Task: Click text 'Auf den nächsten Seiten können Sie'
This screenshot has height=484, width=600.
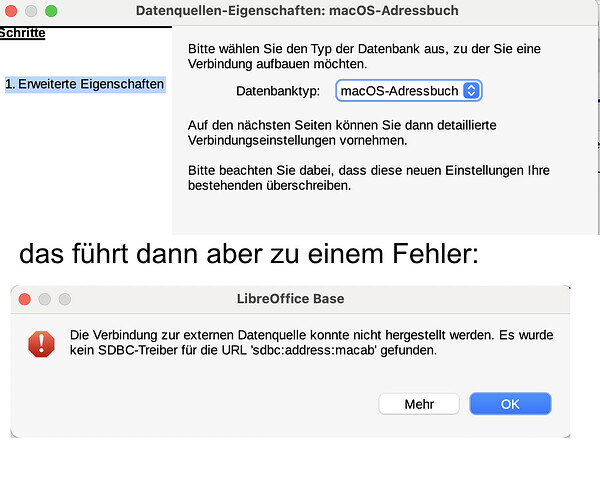Action: click(342, 133)
